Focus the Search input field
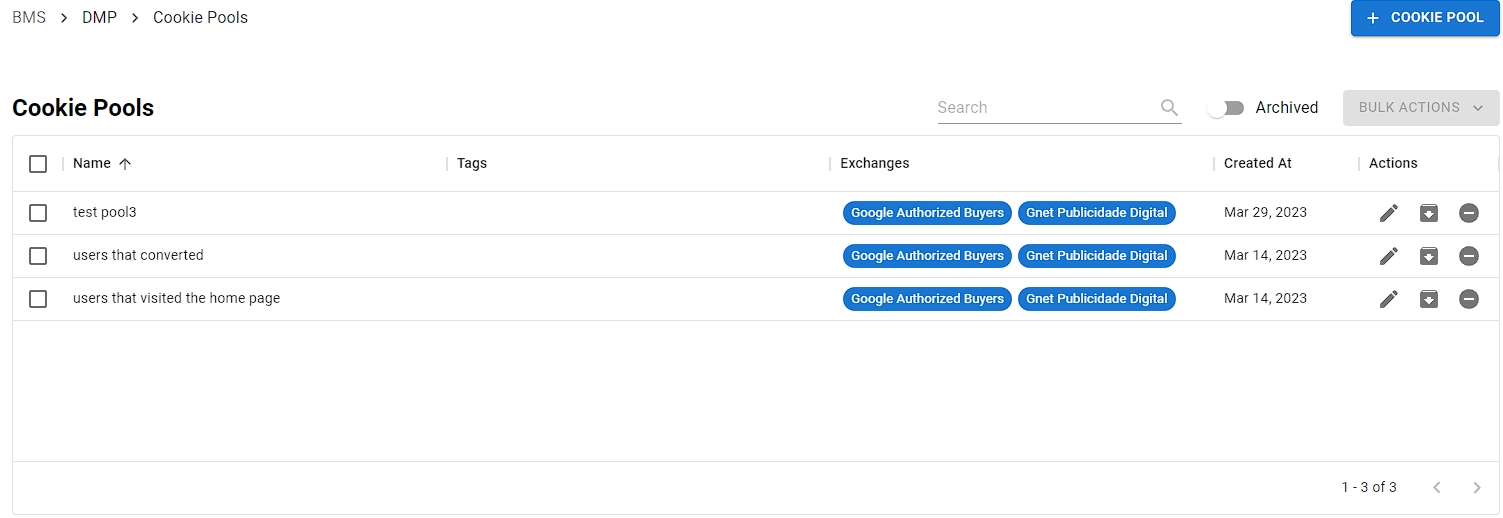 1045,108
